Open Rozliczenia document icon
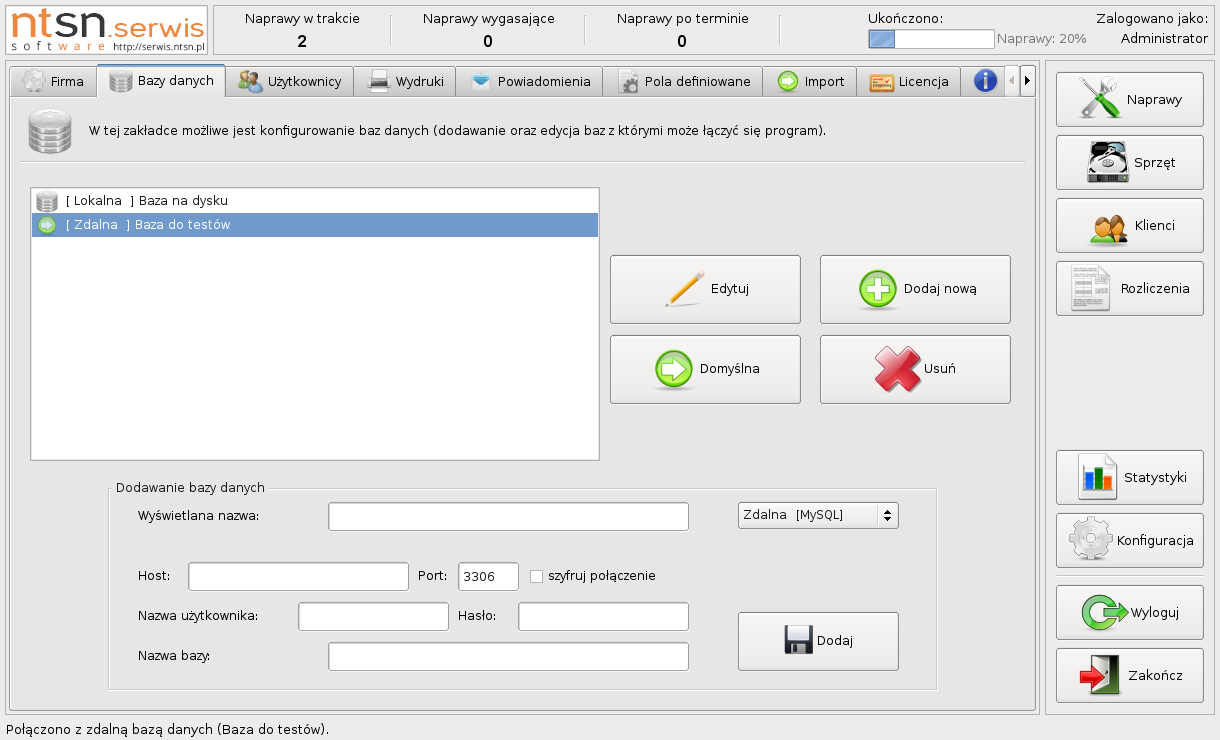1220x740 pixels. pos(1089,288)
